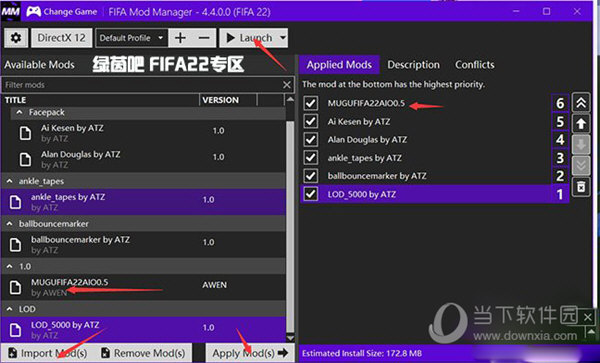Remove profile with the minus button
The width and height of the screenshot is (600, 363).
[204, 38]
